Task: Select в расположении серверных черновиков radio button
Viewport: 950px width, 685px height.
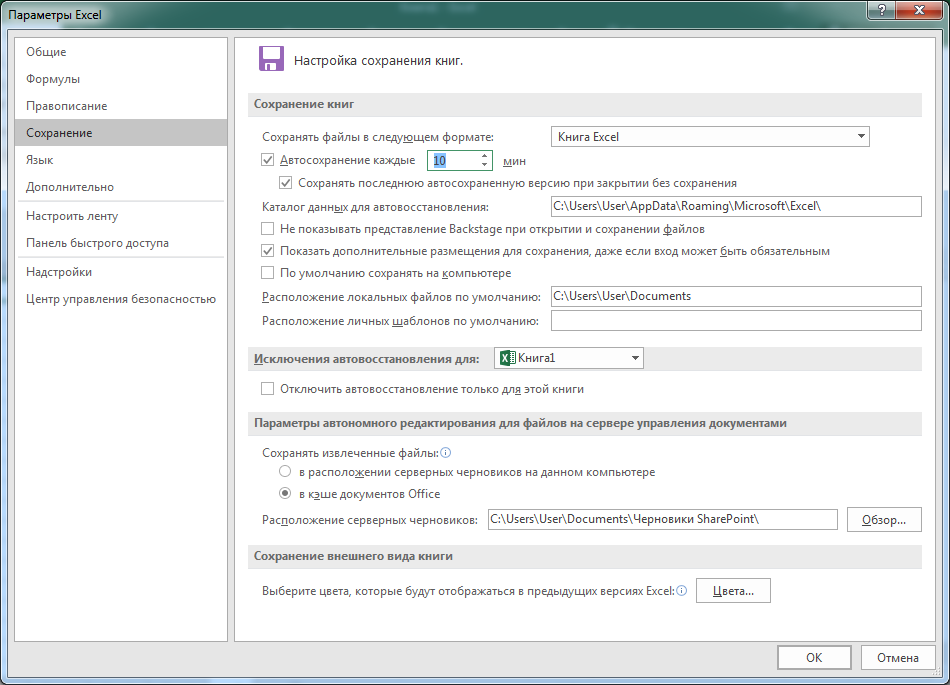Action: 285,471
